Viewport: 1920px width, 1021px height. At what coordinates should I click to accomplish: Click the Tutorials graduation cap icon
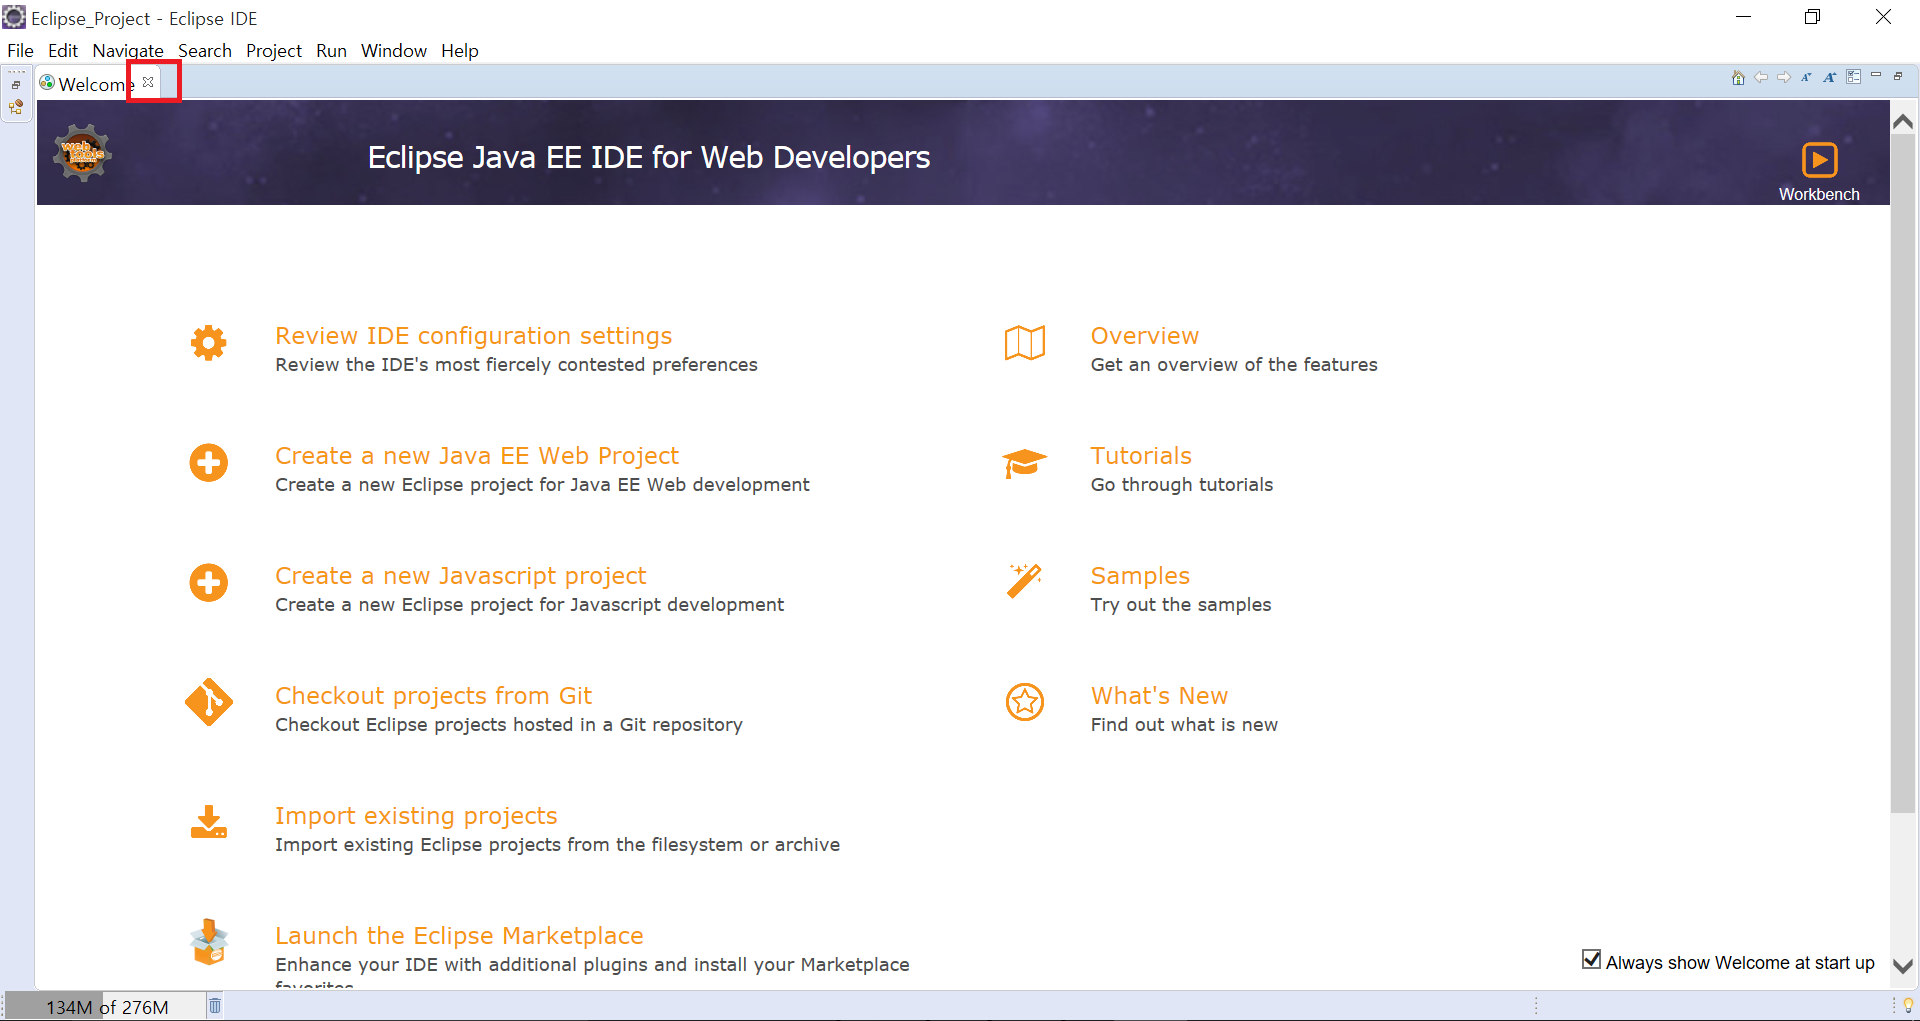1024,463
